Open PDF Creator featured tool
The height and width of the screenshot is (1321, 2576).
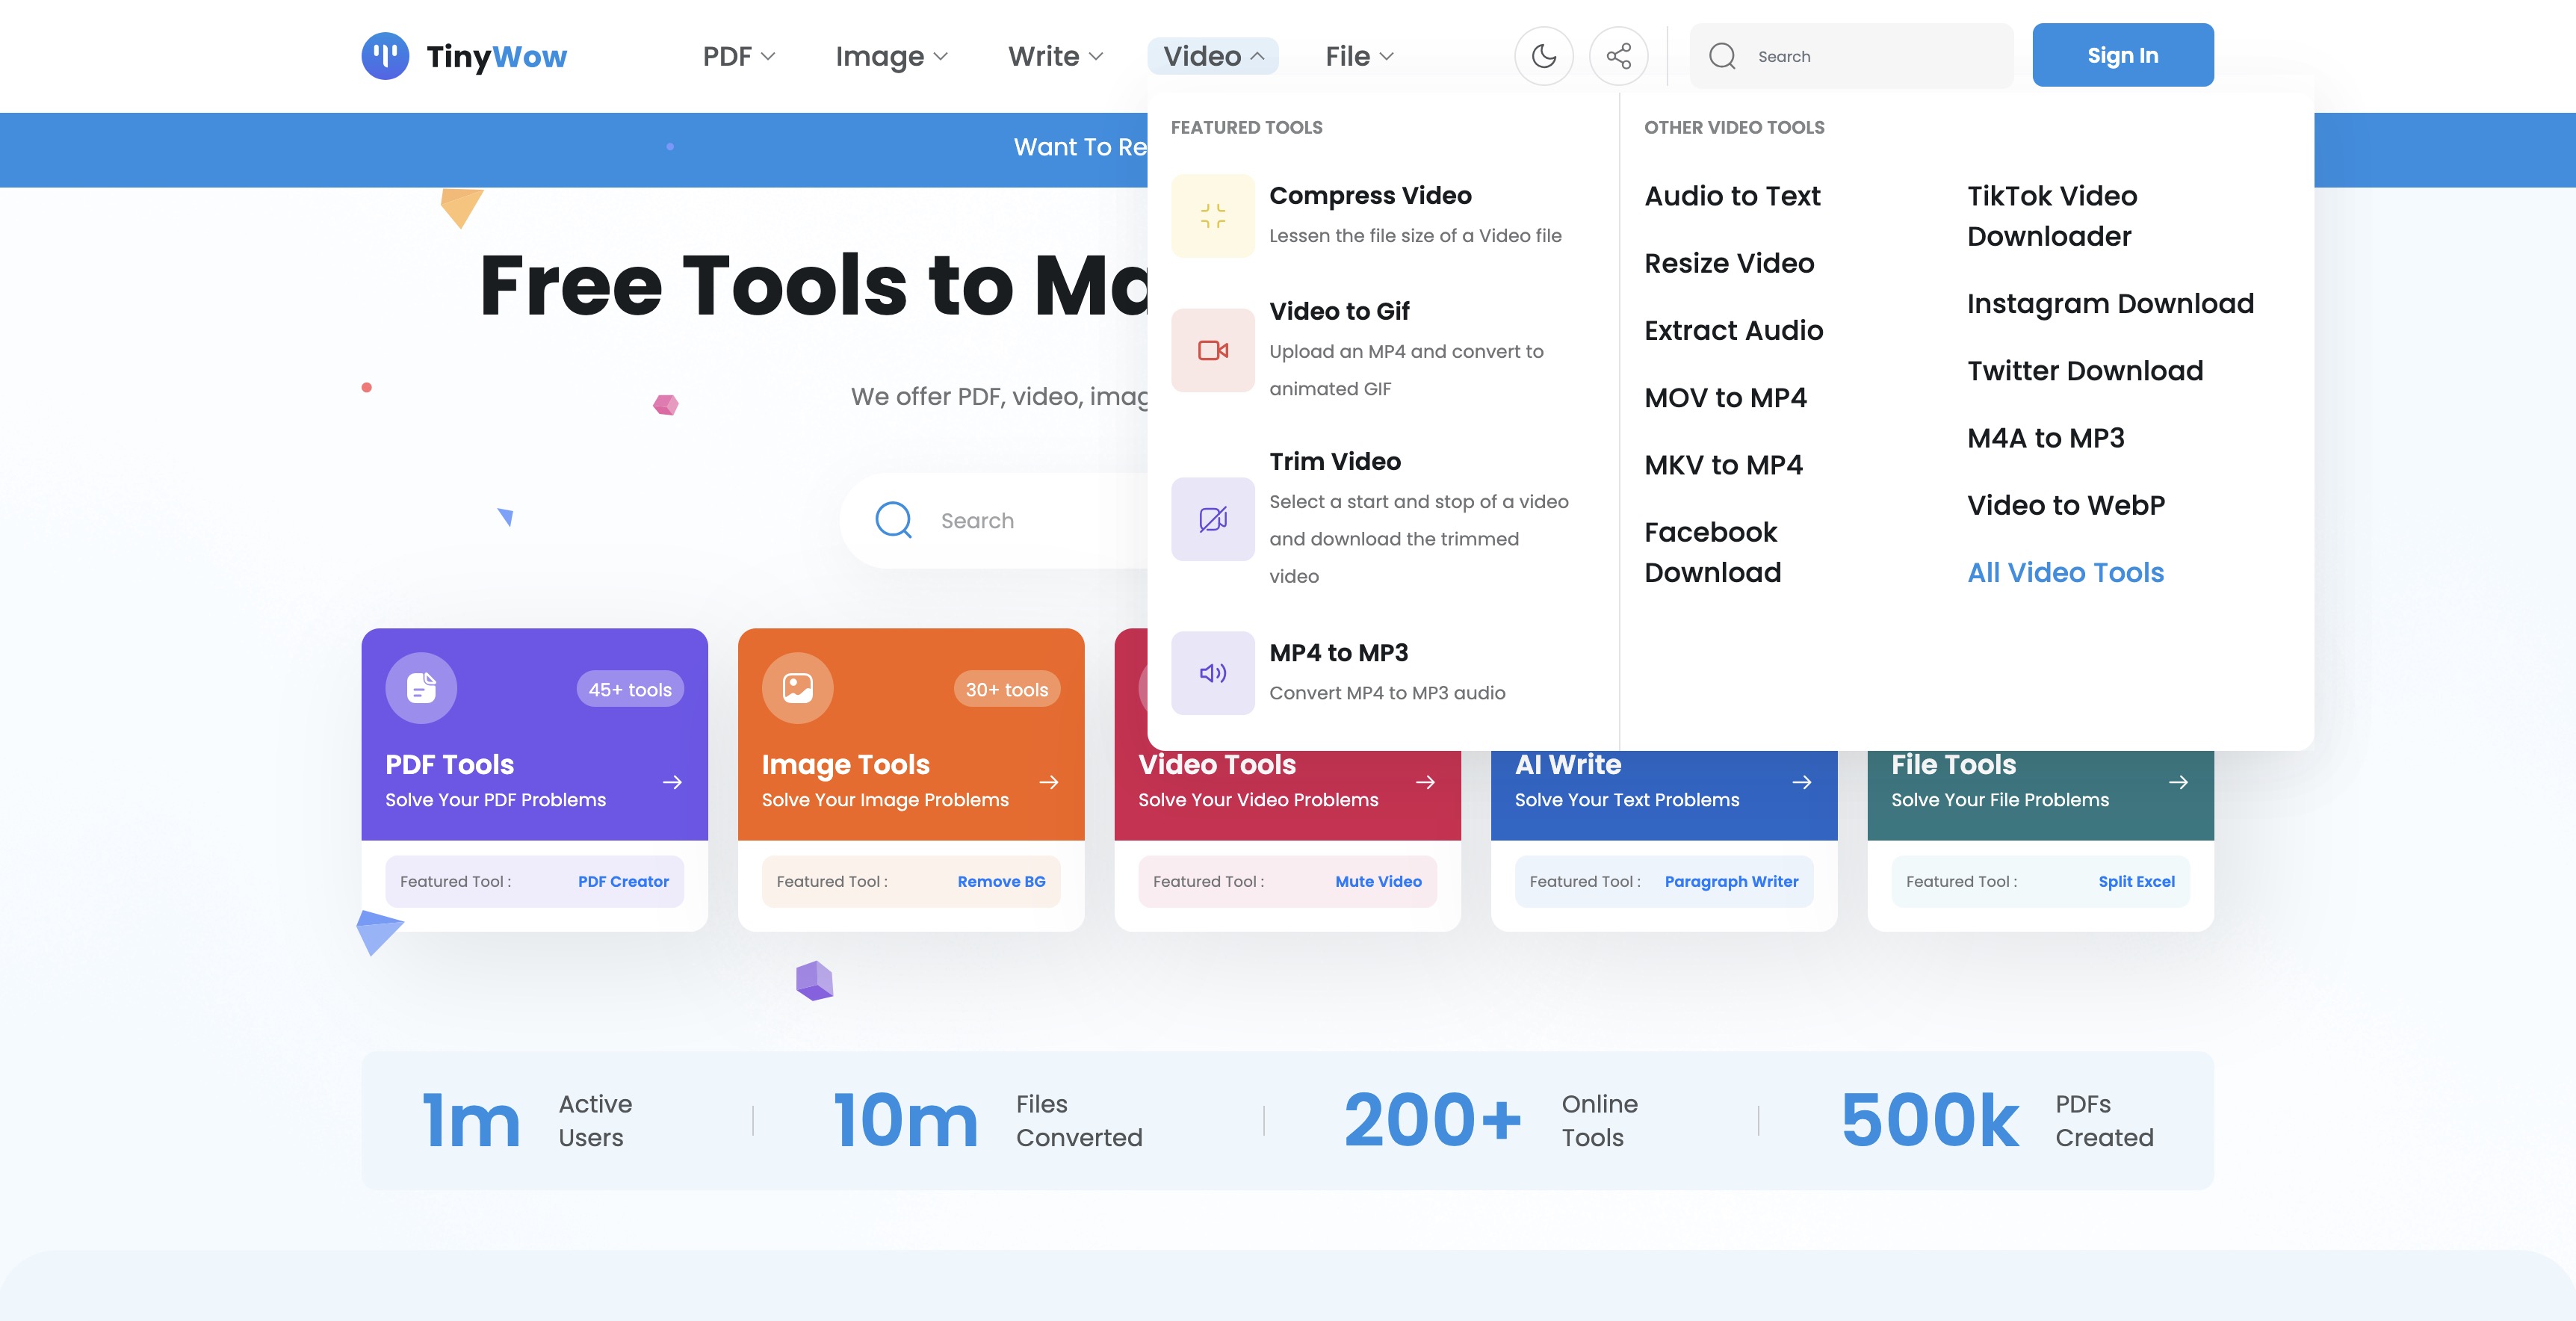point(623,881)
